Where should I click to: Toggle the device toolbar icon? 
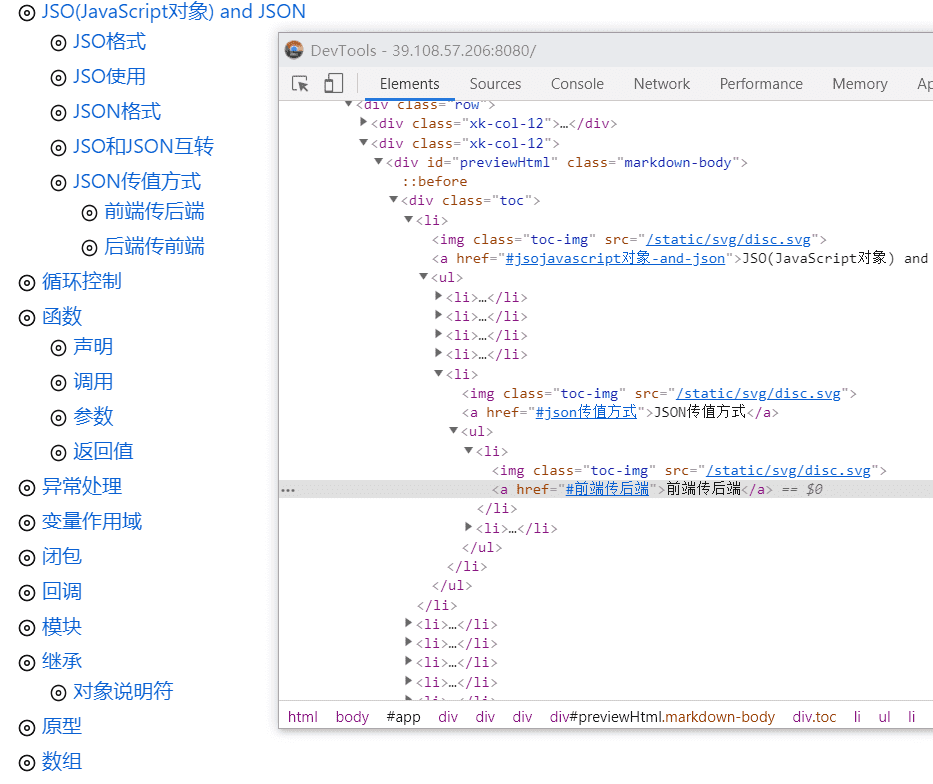click(x=333, y=84)
